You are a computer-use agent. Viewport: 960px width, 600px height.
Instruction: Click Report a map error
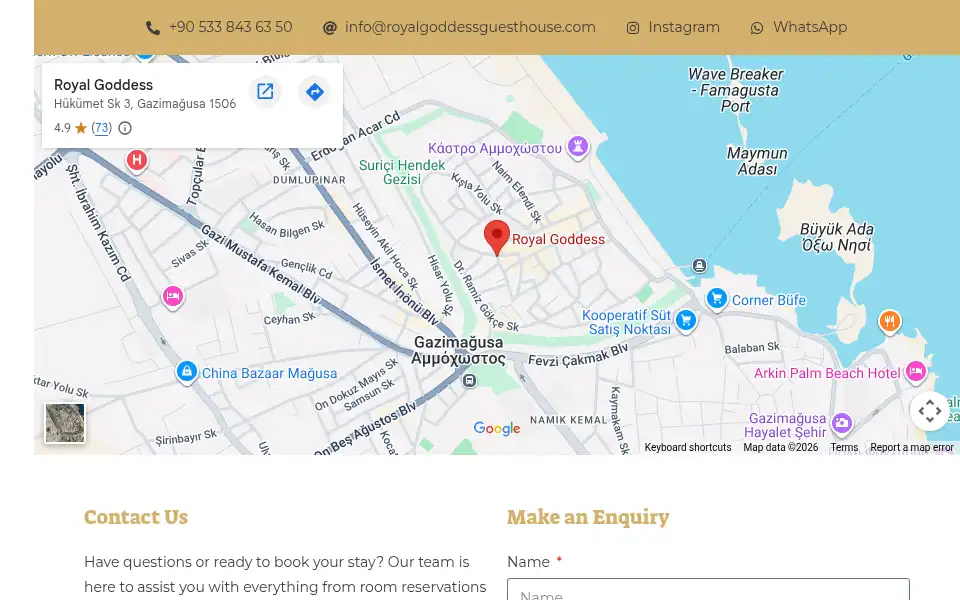[x=912, y=448]
